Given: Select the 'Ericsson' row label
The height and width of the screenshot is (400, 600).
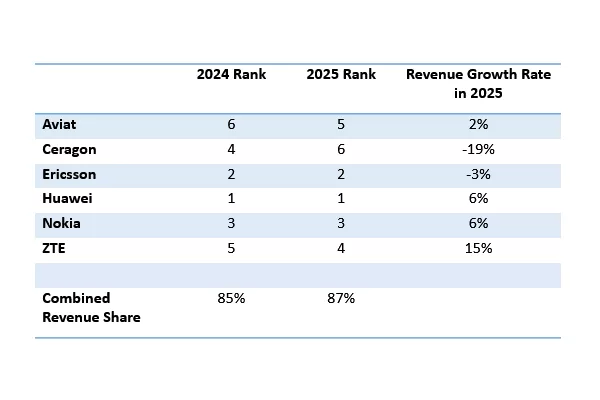Looking at the screenshot, I should (69, 175).
